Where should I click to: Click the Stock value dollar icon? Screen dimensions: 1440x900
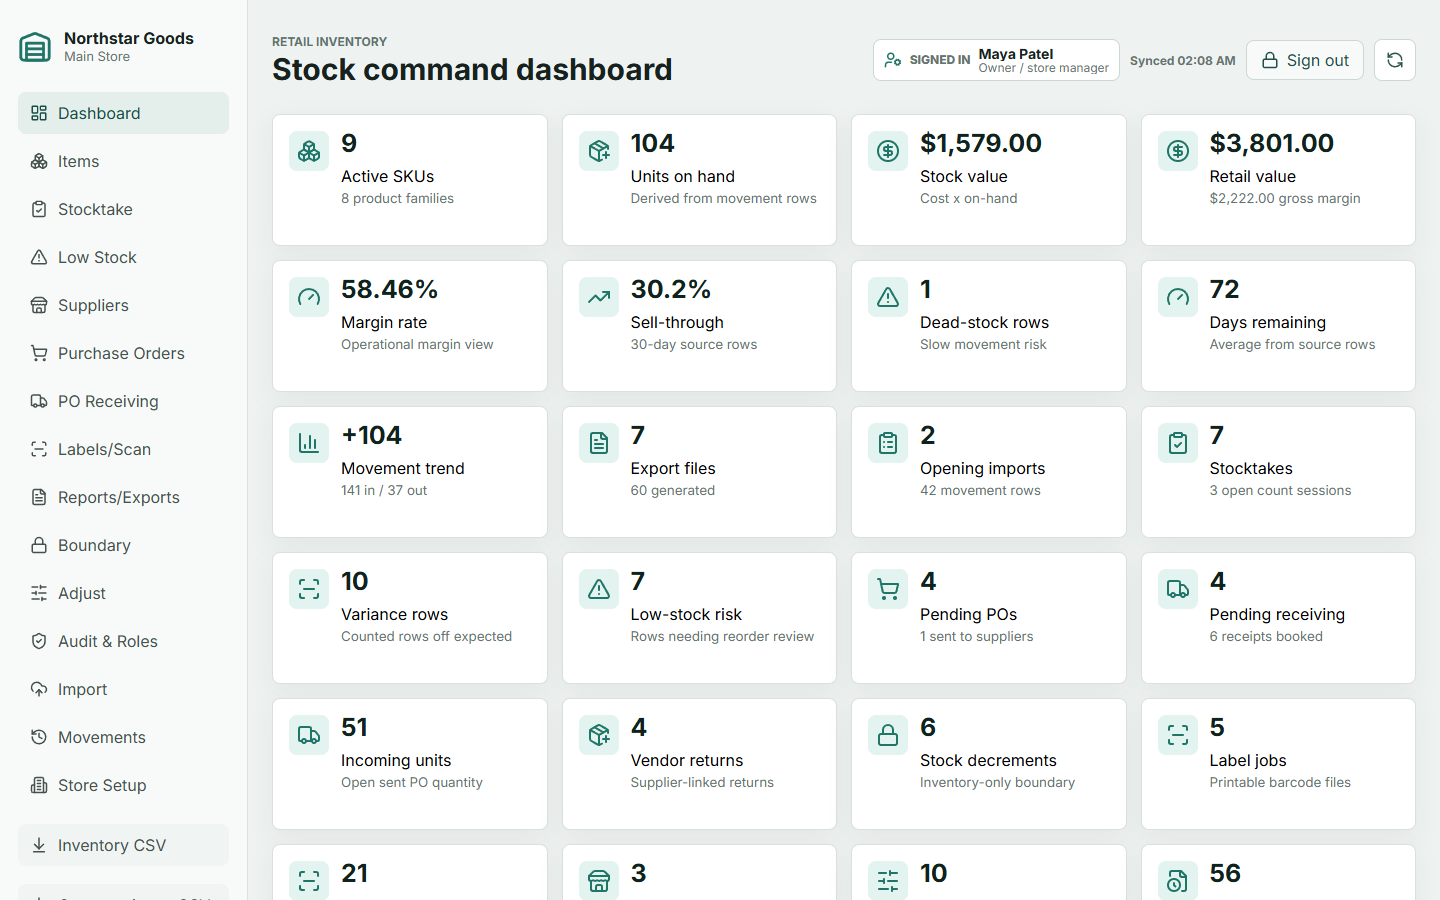pos(888,151)
